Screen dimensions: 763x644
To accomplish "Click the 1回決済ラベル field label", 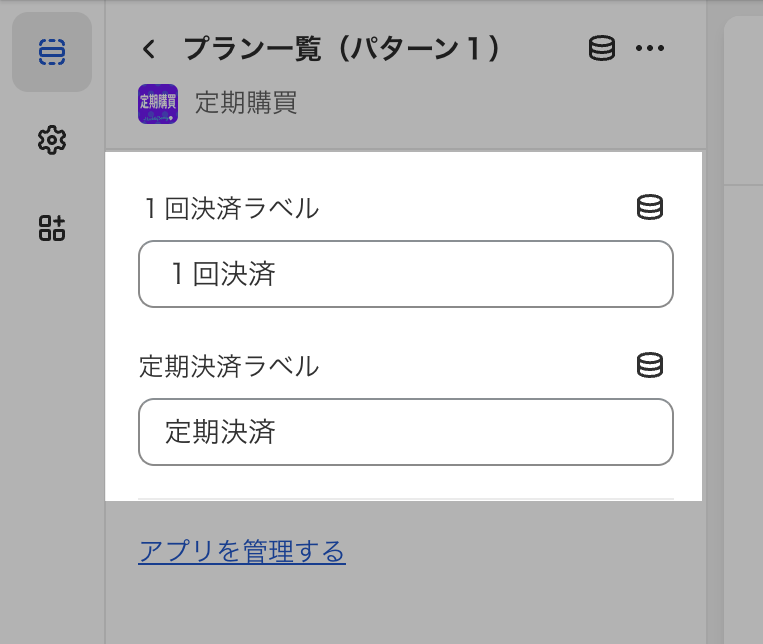I will click(x=231, y=209).
